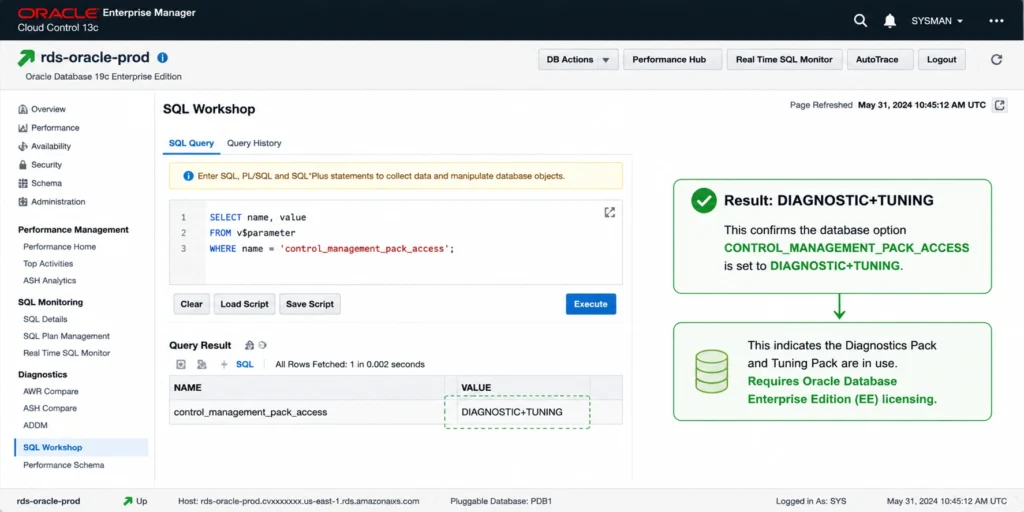Open SQL Details link
The height and width of the screenshot is (512, 1024).
[45, 319]
